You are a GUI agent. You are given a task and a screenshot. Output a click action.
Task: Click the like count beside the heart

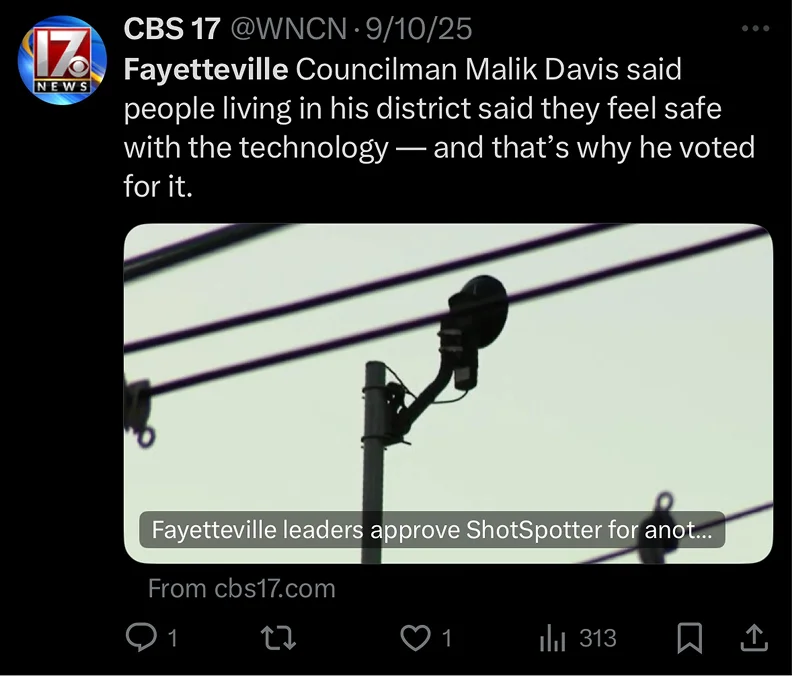tap(447, 639)
